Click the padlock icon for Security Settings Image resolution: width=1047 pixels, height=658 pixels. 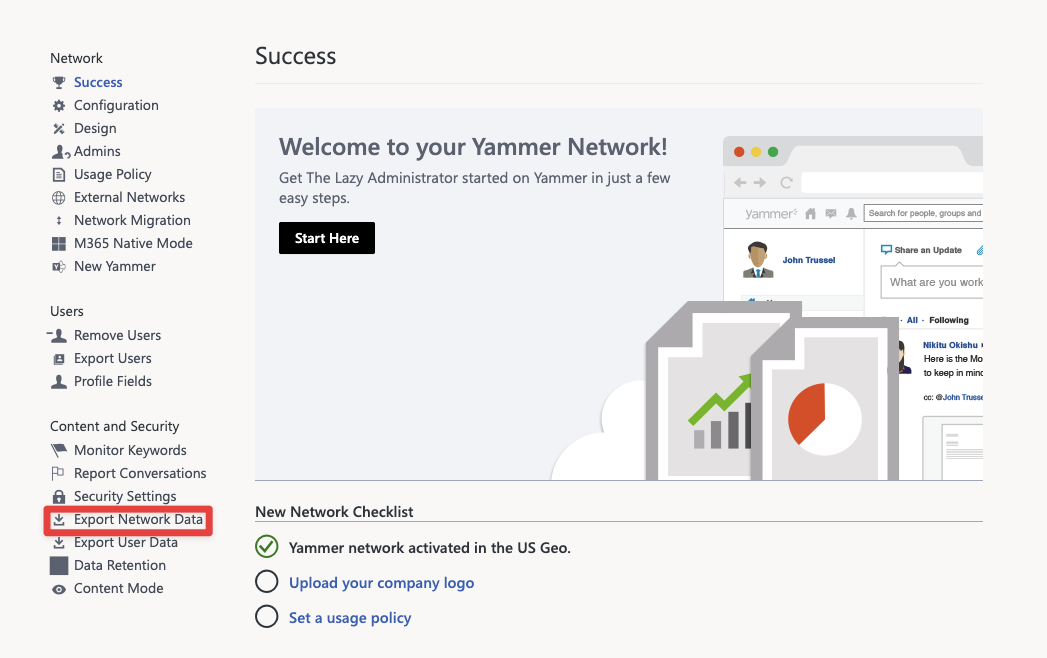coord(59,496)
